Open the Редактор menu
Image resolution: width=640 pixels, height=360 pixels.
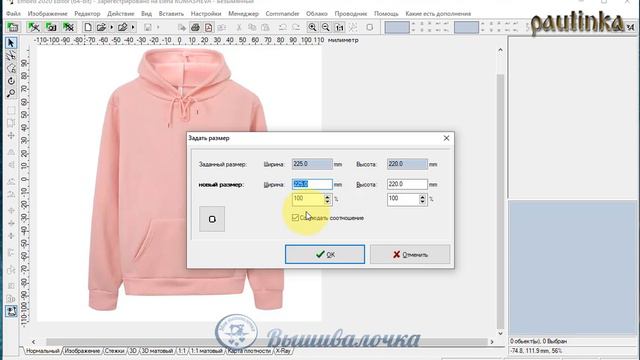(x=87, y=13)
